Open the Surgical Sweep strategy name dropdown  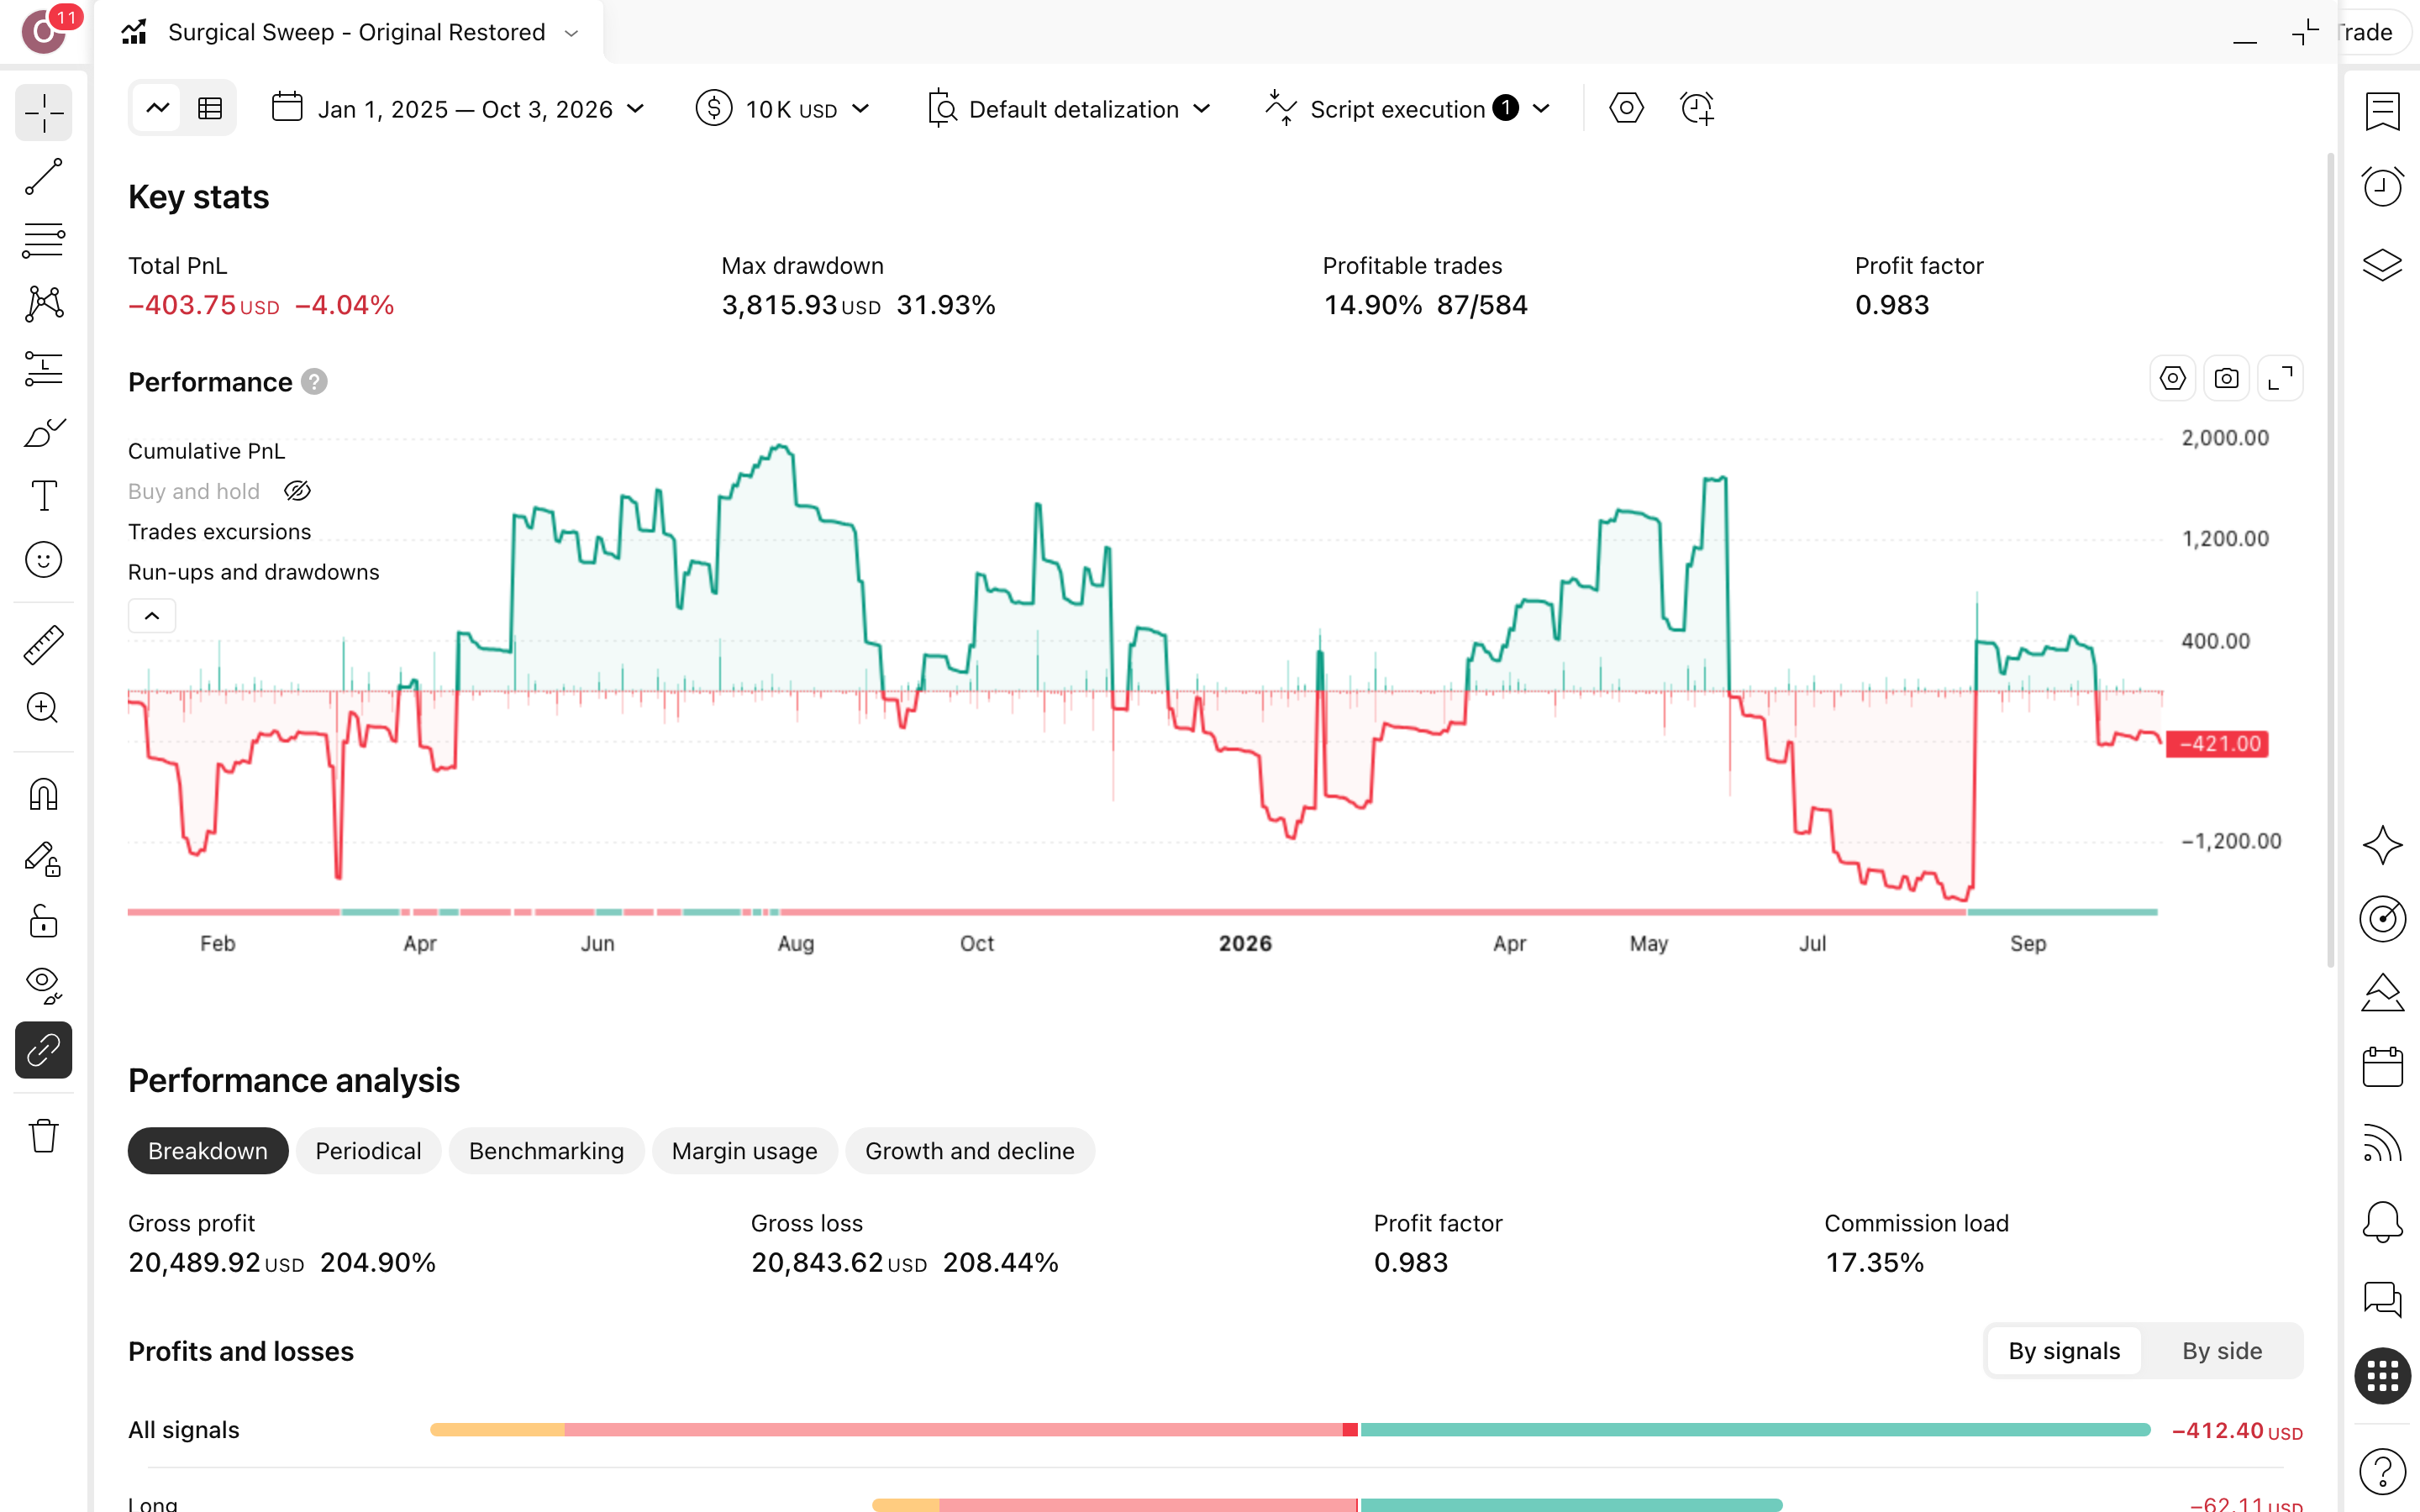(572, 33)
